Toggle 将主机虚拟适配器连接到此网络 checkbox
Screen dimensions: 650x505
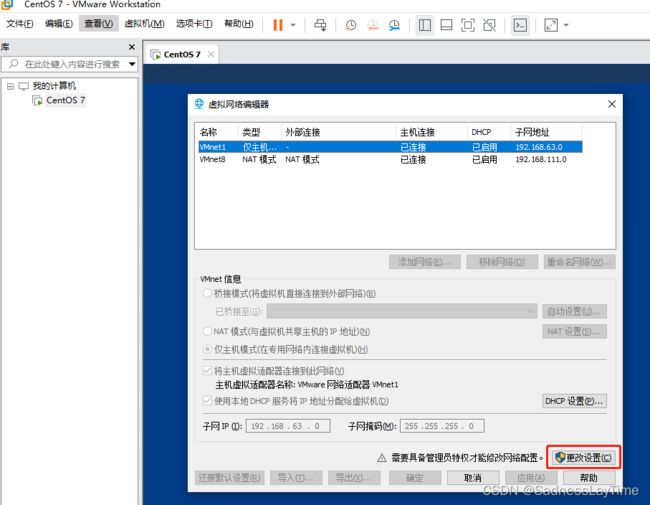pyautogui.click(x=207, y=370)
